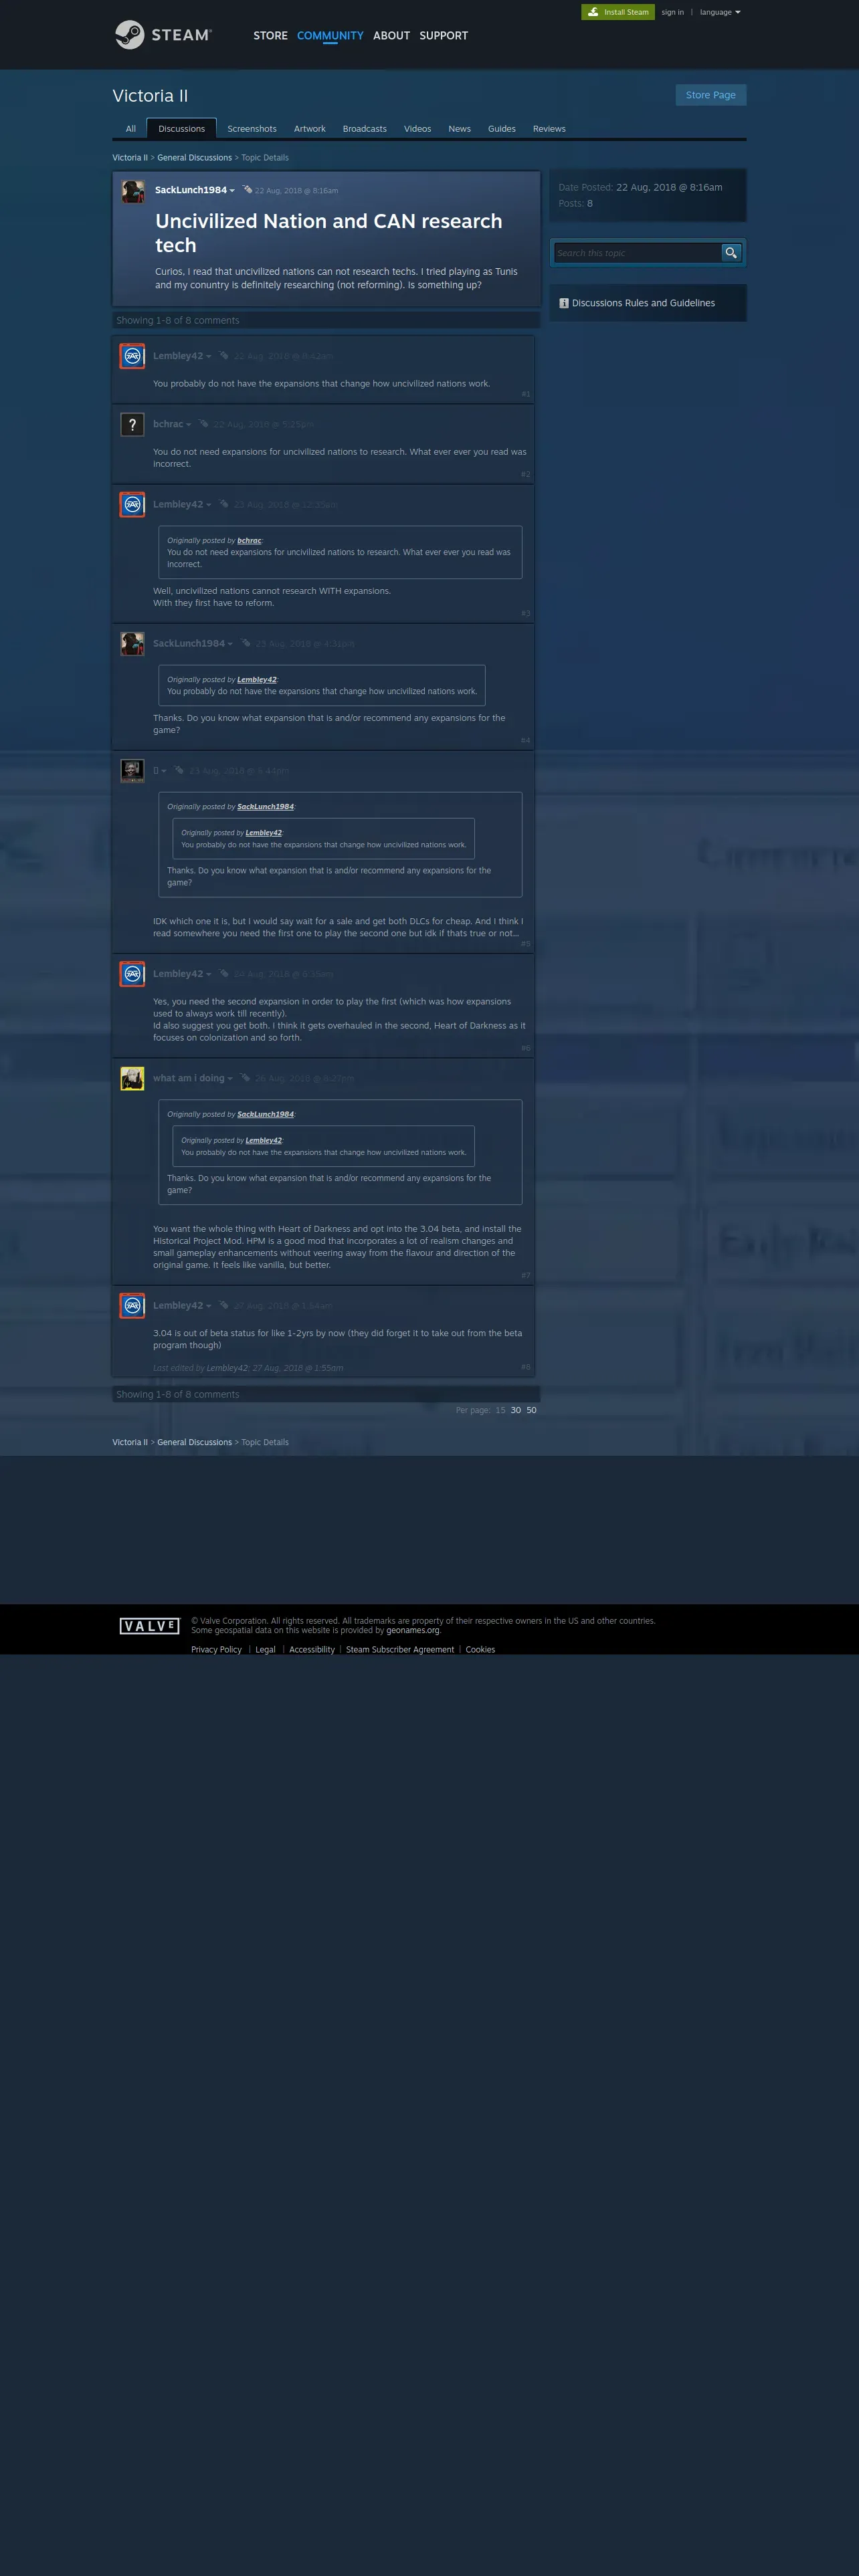Click Lembley42's avatar on comment #8
Screen dimensions: 859x2576
[132, 1306]
